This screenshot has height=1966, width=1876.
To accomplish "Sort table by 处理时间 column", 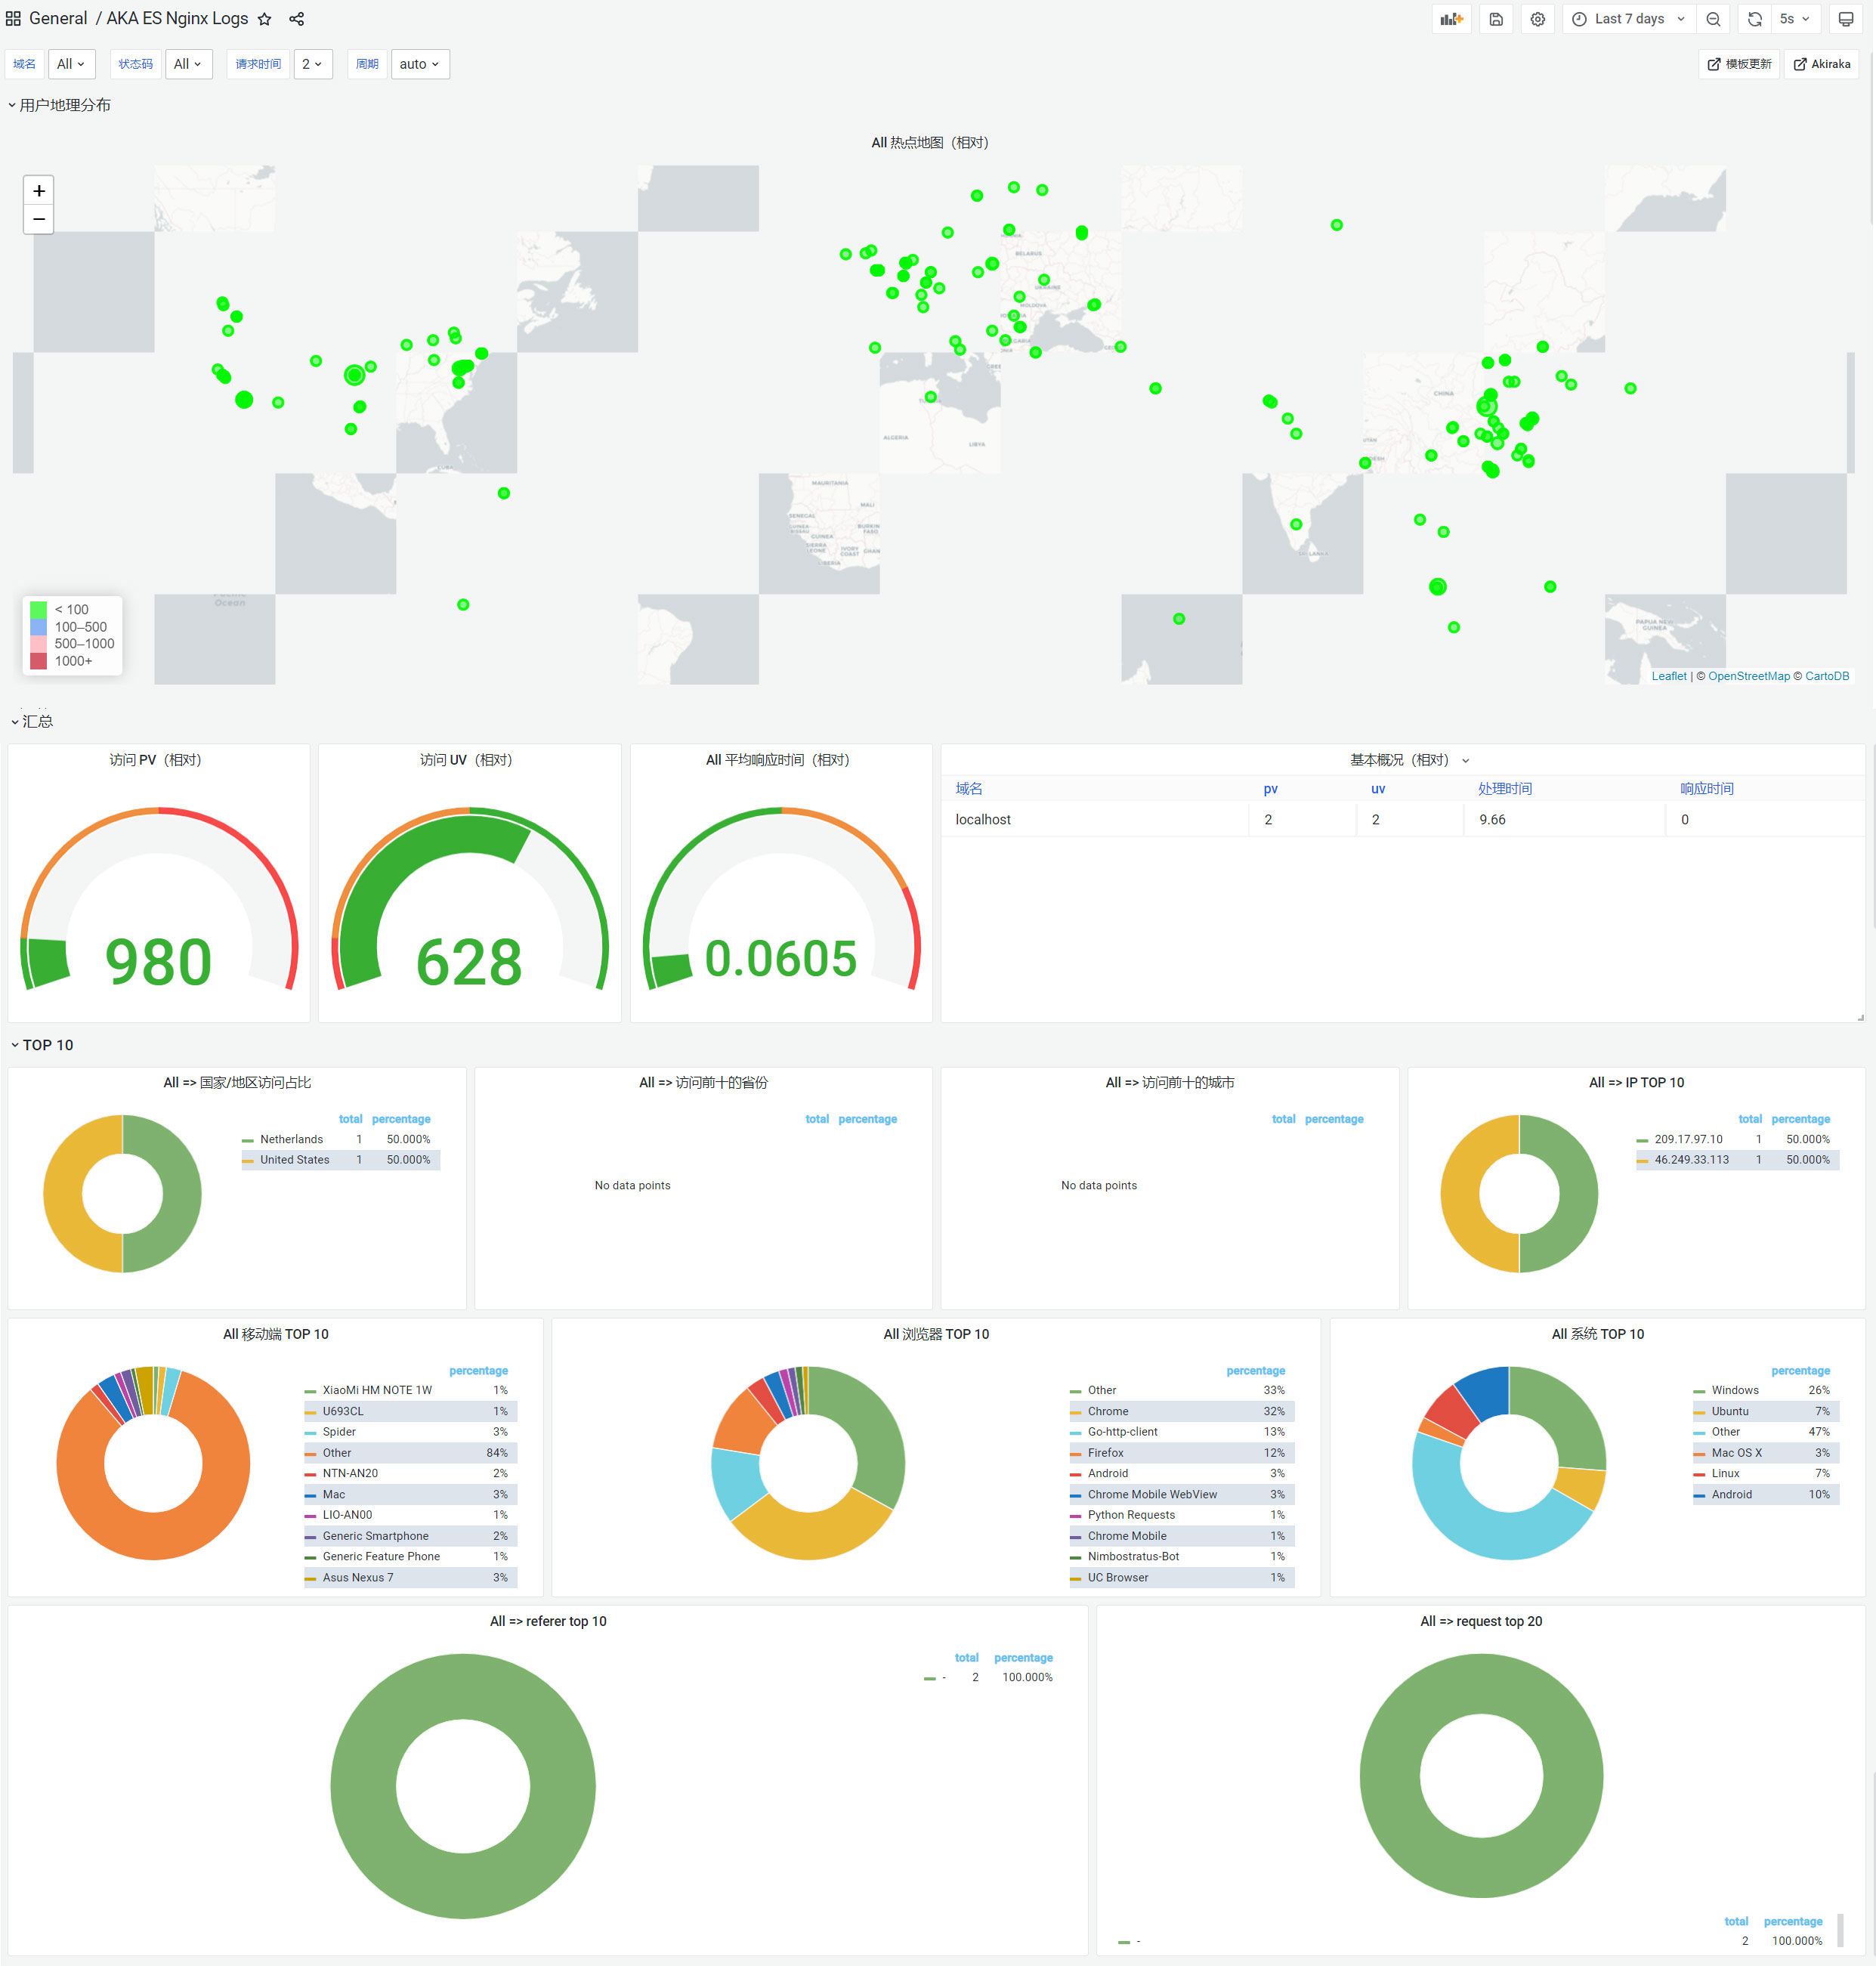I will (1505, 789).
